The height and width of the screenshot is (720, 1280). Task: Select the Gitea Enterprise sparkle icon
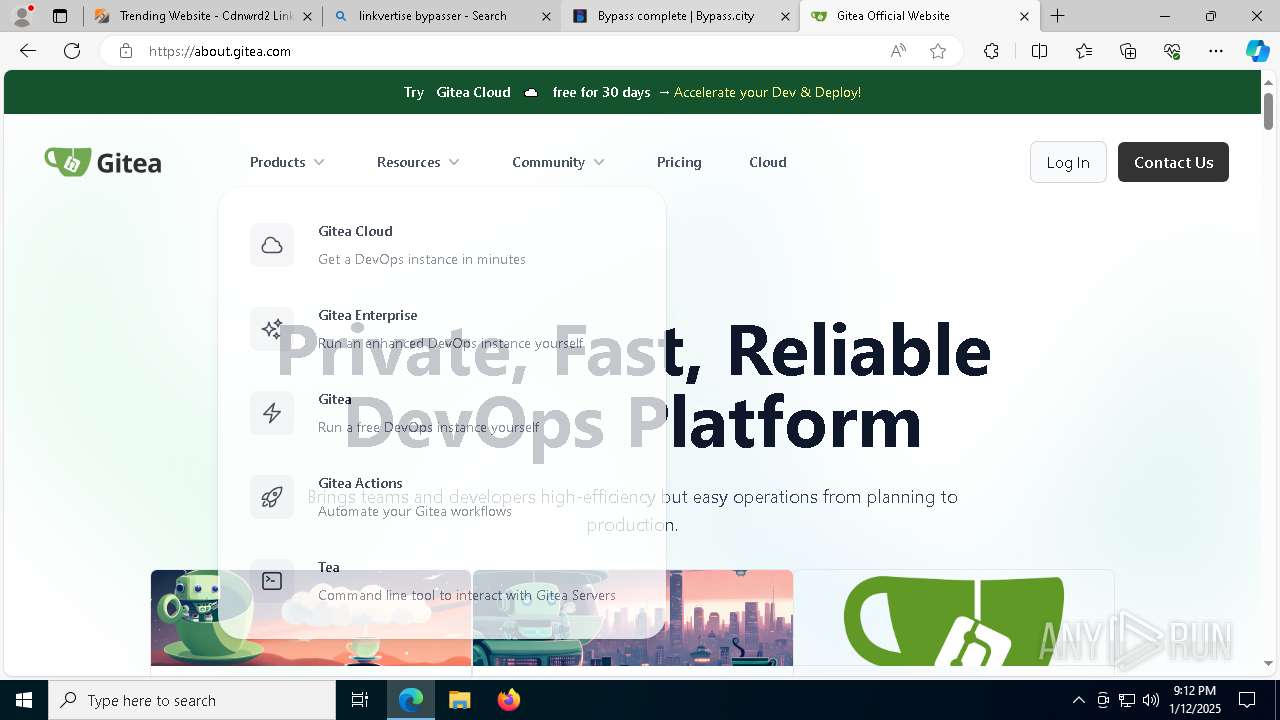click(x=272, y=329)
